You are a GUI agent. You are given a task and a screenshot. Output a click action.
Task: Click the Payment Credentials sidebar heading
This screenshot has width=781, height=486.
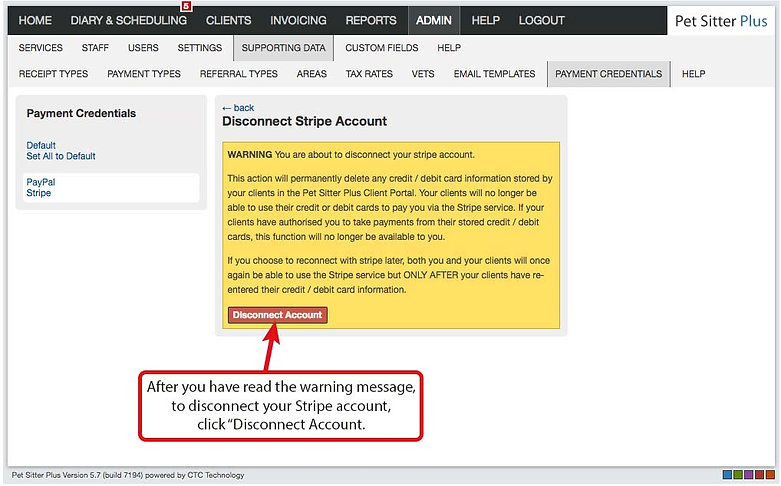coord(81,114)
